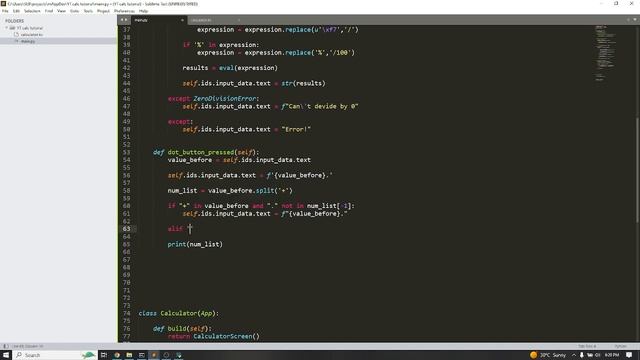Click the editor vertical scrollbar
The image size is (640, 360).
[x=637, y=171]
